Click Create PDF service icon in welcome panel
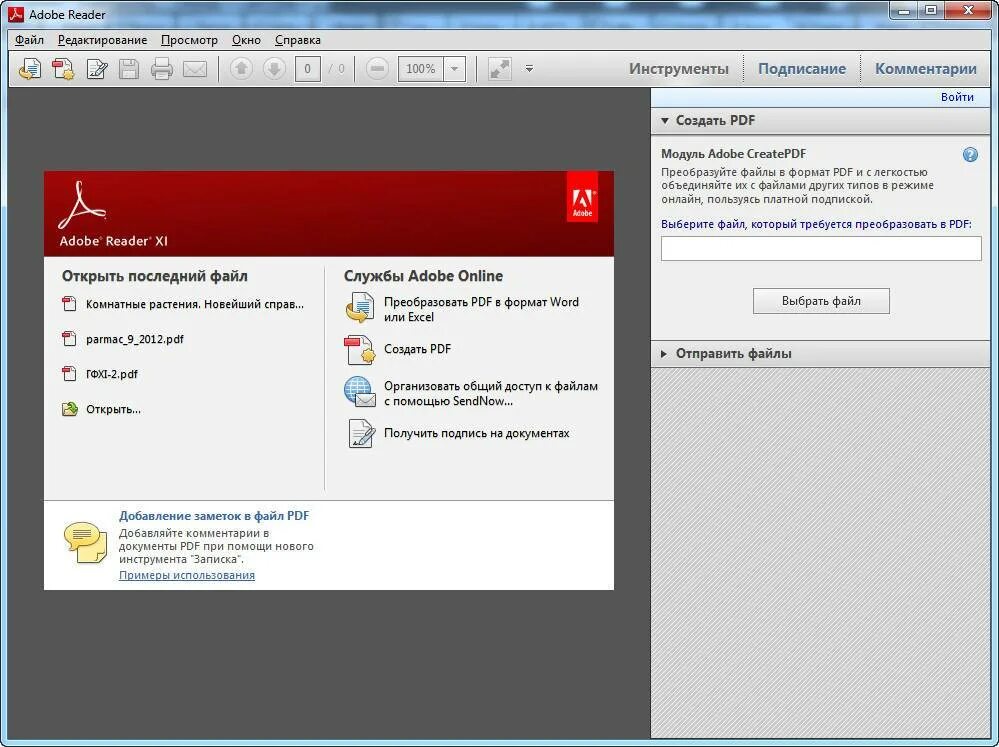The height and width of the screenshot is (747, 999). 360,350
